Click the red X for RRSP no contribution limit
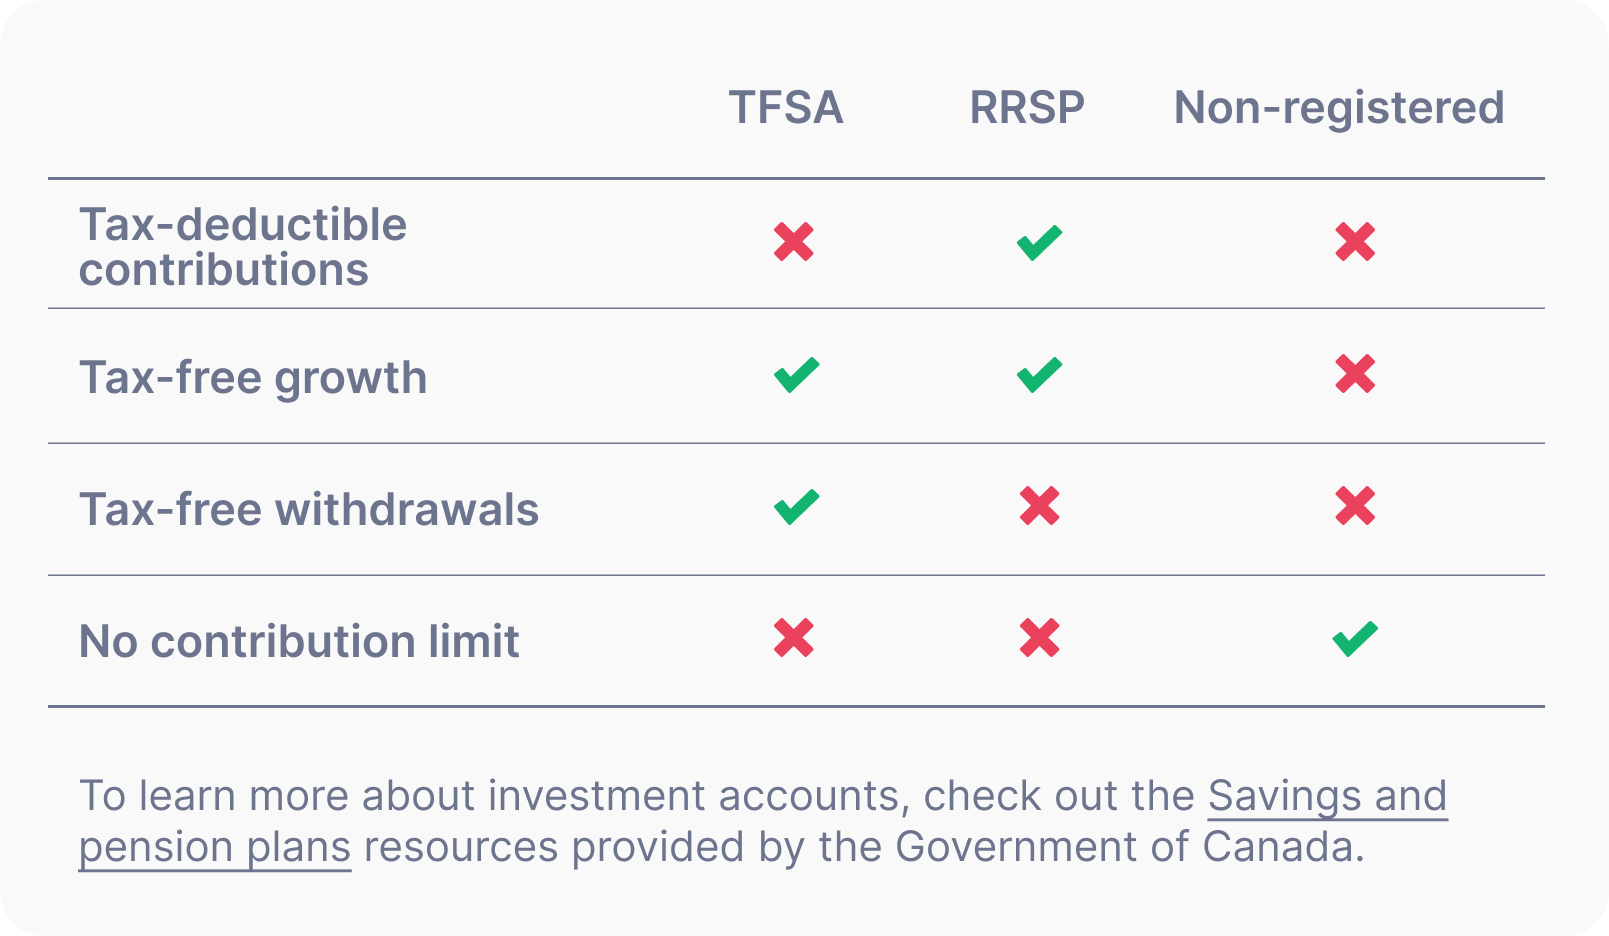 (x=1039, y=638)
